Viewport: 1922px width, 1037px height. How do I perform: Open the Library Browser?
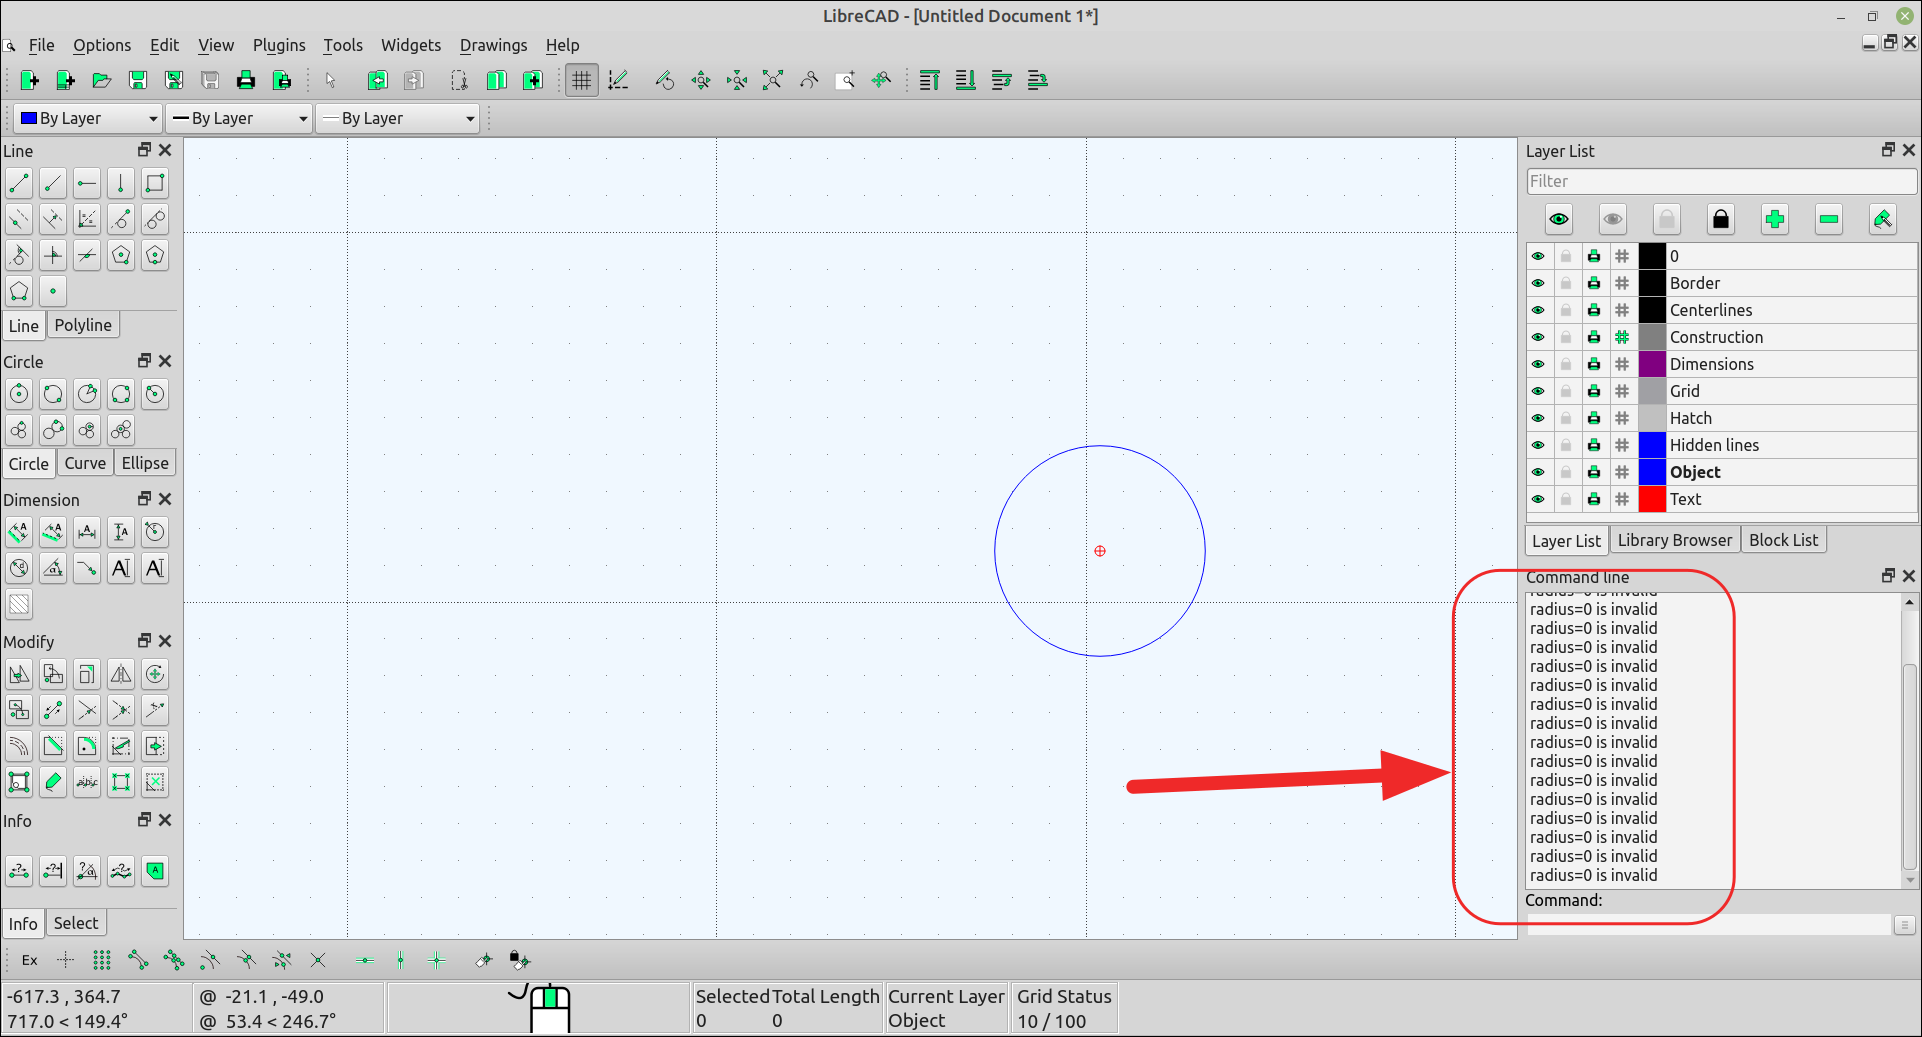tap(1674, 539)
